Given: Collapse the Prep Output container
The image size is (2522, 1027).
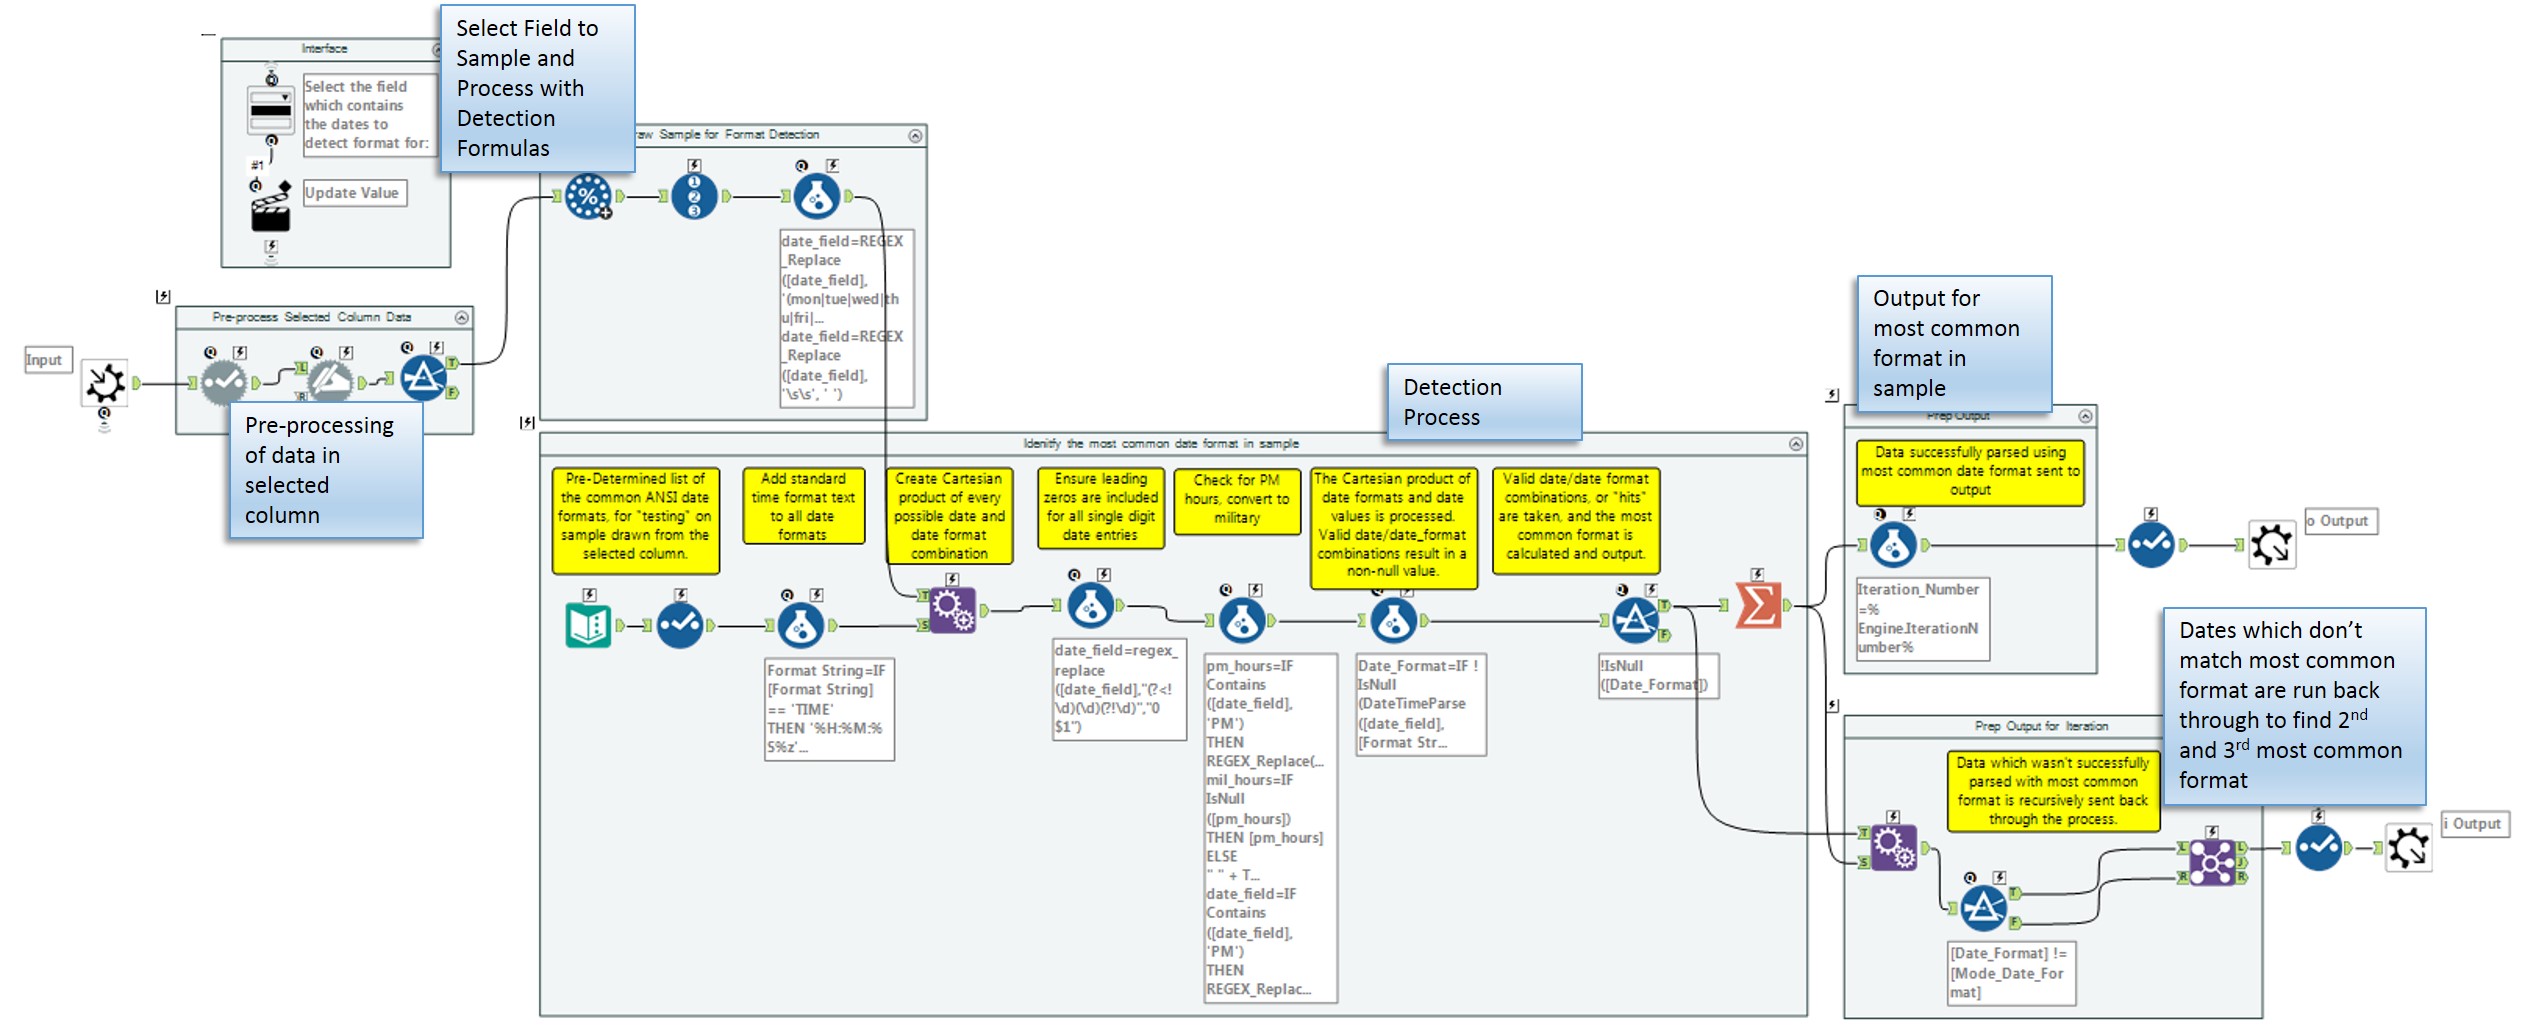Looking at the screenshot, I should [x=2085, y=416].
